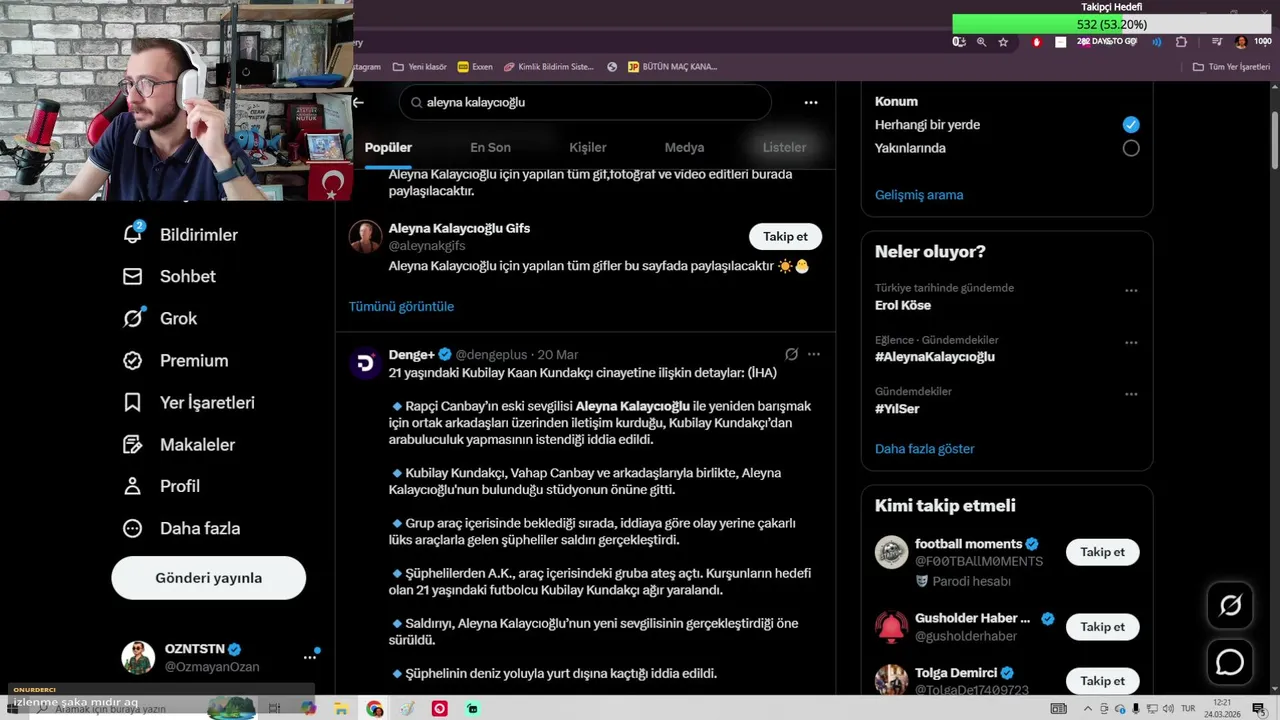Open Erol Köse trending topic
The height and width of the screenshot is (720, 1280).
pyautogui.click(x=903, y=305)
